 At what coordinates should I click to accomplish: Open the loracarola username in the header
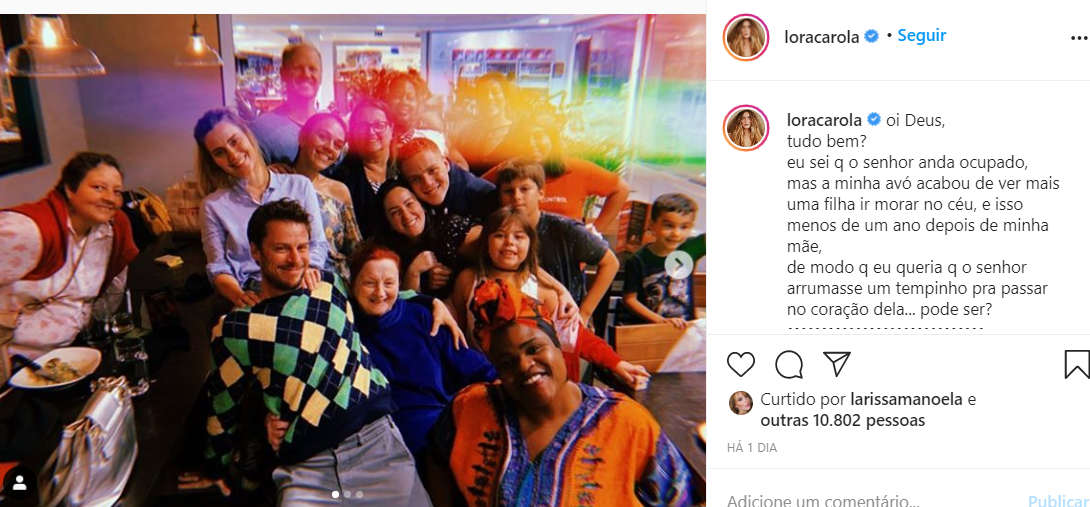[x=822, y=36]
